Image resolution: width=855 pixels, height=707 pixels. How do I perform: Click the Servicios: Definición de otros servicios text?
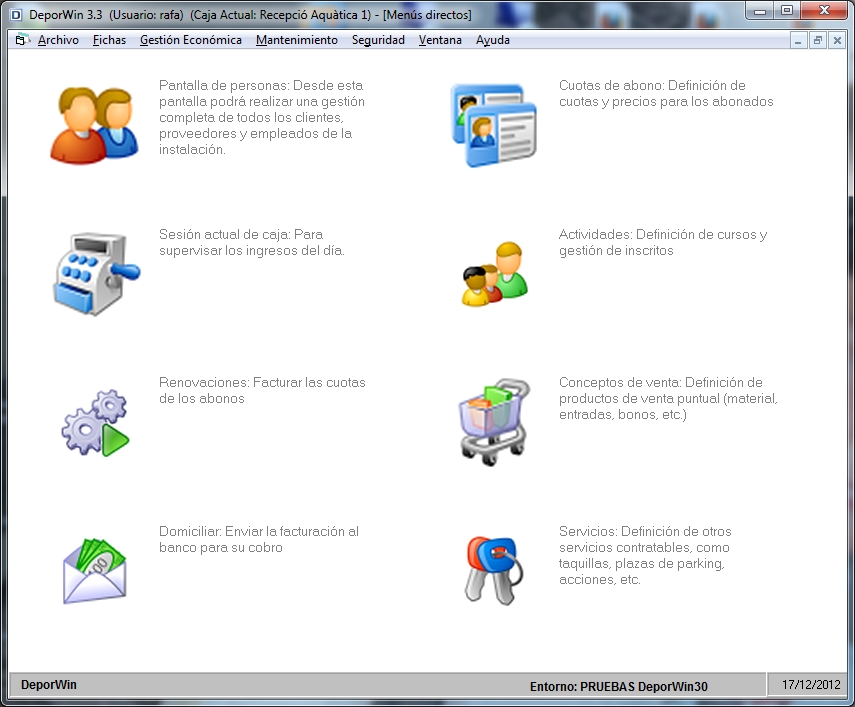[645, 555]
